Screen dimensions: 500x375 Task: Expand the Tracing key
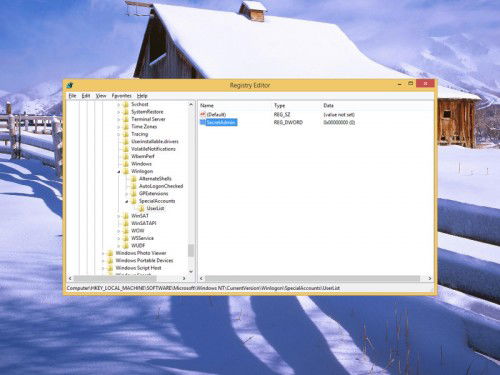tap(119, 134)
